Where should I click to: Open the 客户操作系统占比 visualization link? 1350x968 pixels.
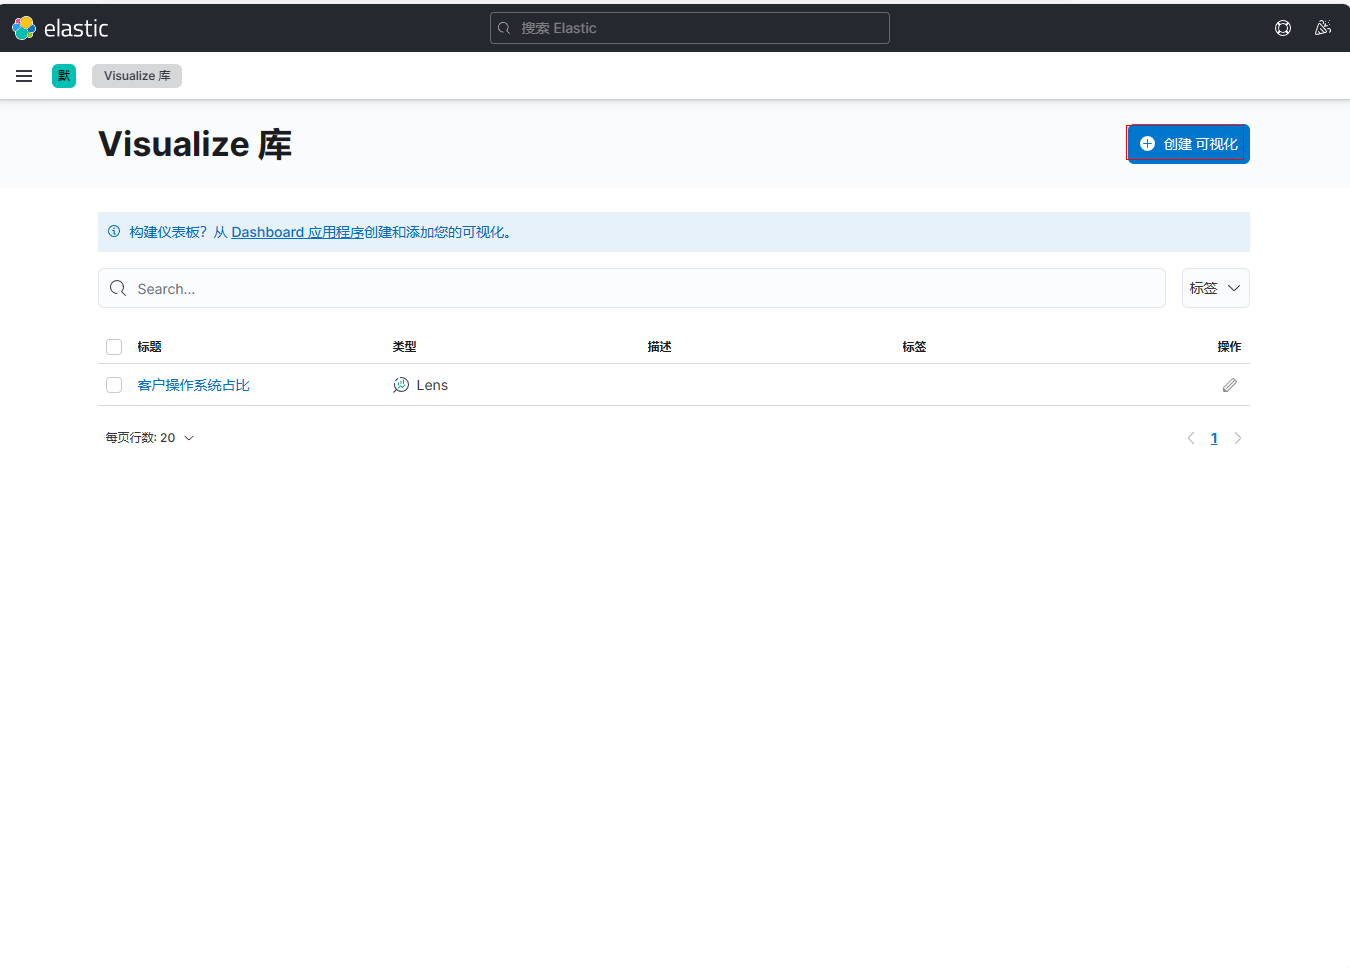193,385
